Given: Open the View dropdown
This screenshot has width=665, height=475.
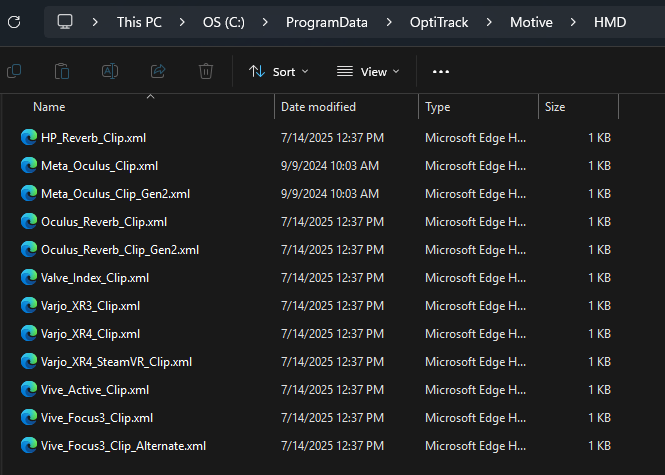Looking at the screenshot, I should [x=368, y=72].
